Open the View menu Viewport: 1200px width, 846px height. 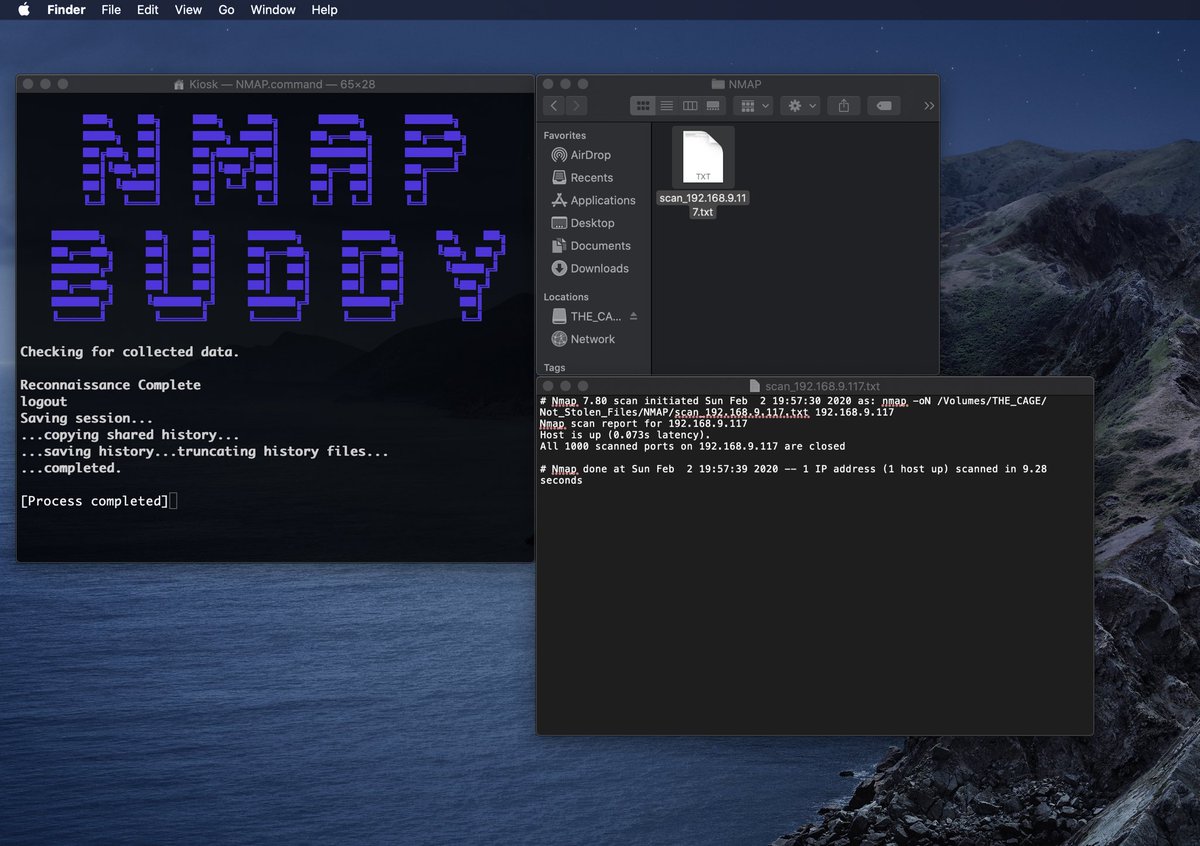click(188, 10)
